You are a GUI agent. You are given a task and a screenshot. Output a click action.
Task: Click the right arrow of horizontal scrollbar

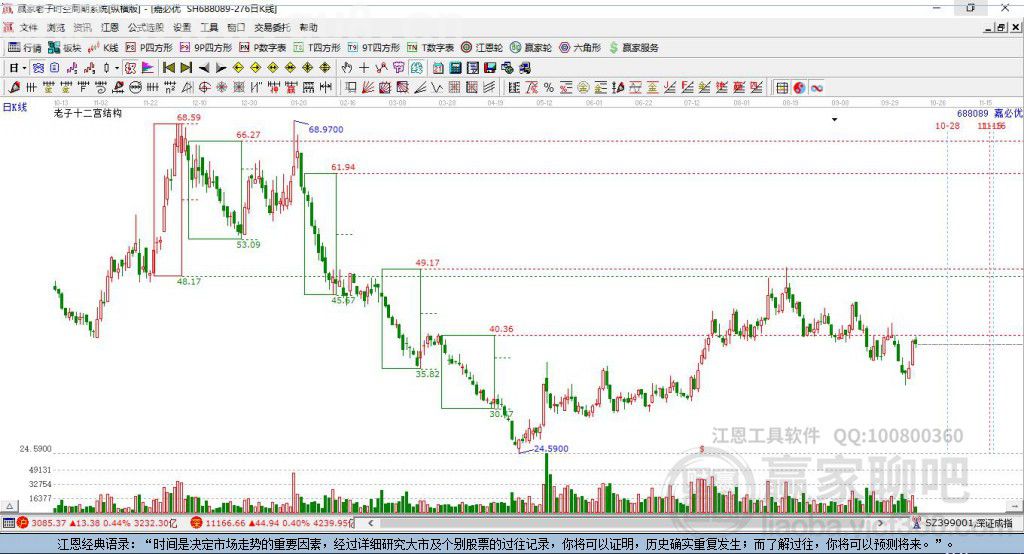881,523
